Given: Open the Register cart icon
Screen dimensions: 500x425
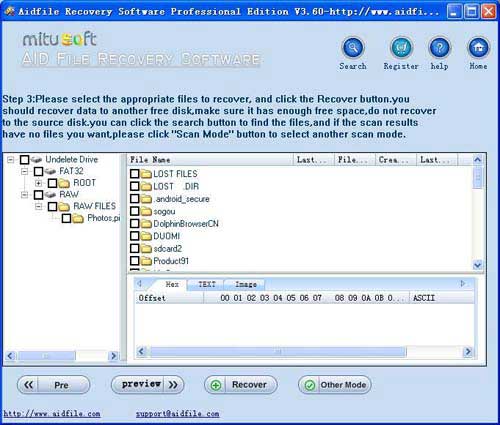Looking at the screenshot, I should (x=401, y=48).
